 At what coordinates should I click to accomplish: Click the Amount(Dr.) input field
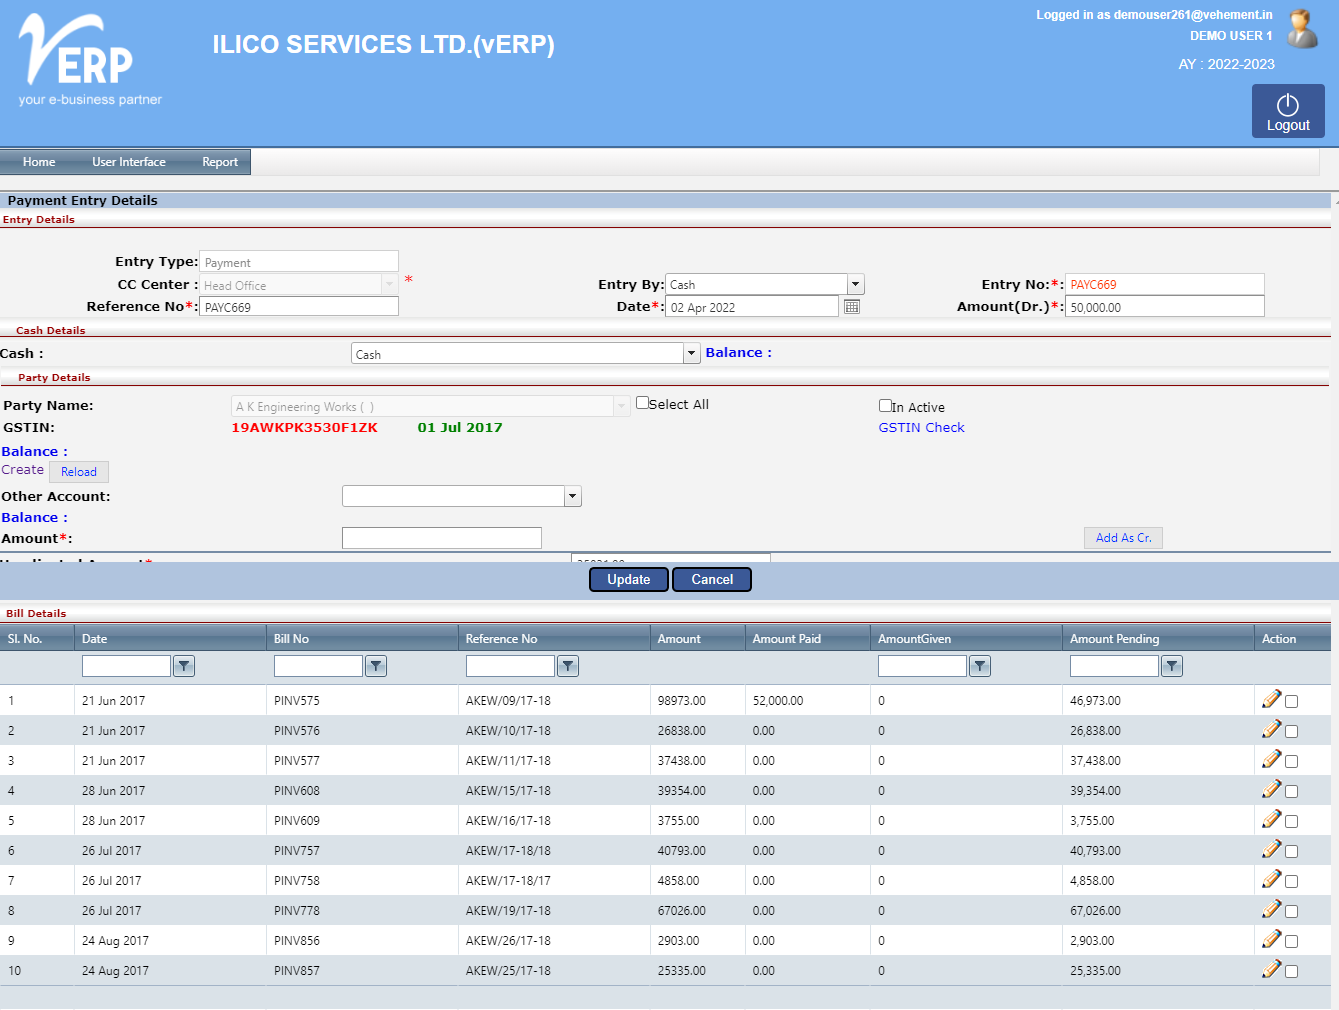(1165, 307)
